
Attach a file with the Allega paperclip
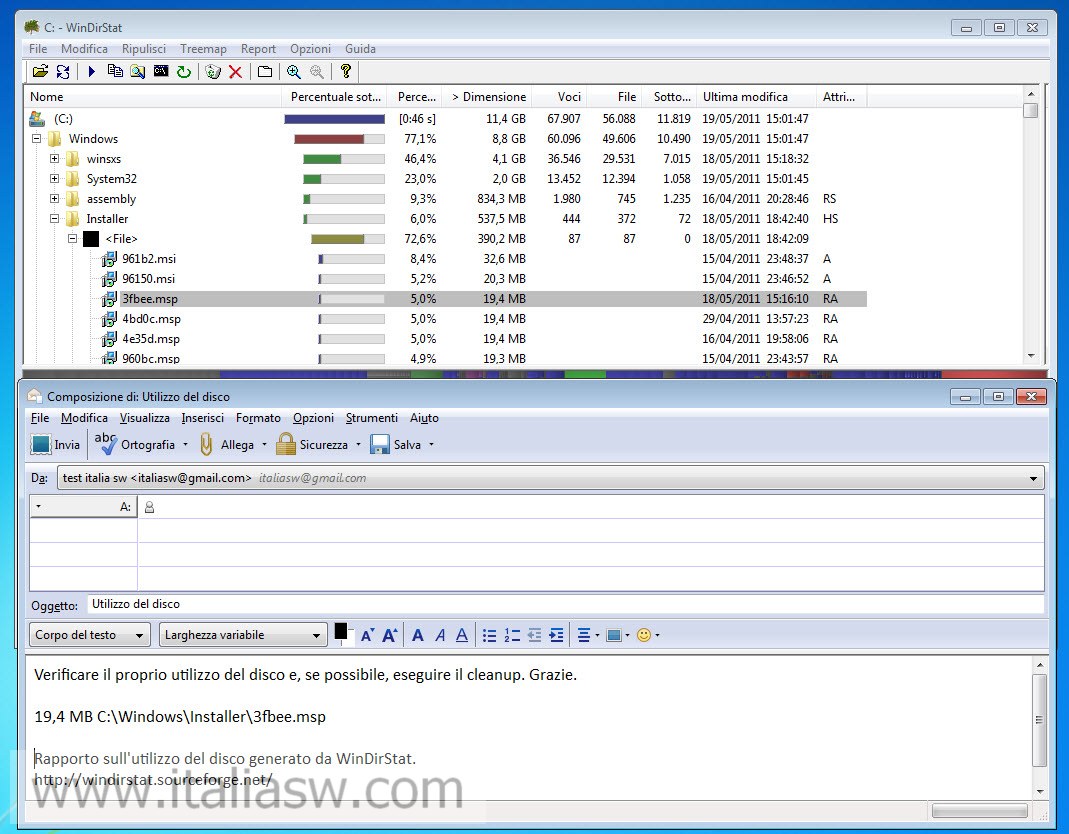(227, 445)
